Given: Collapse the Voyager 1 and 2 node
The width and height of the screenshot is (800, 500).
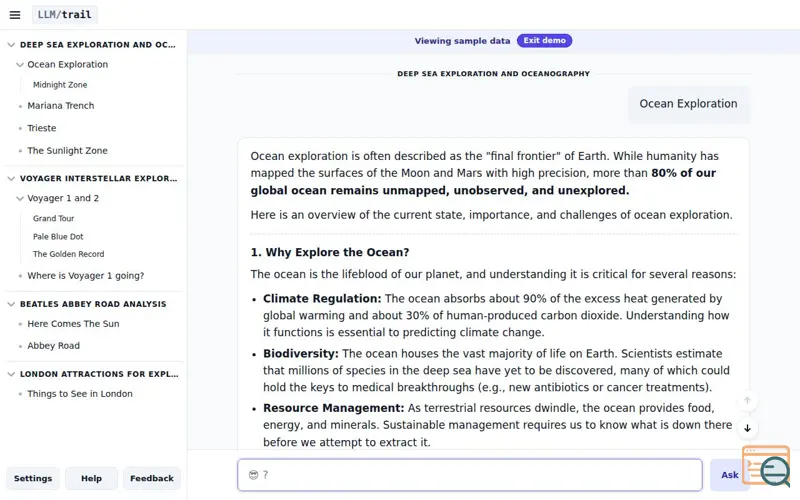Looking at the screenshot, I should point(20,198).
